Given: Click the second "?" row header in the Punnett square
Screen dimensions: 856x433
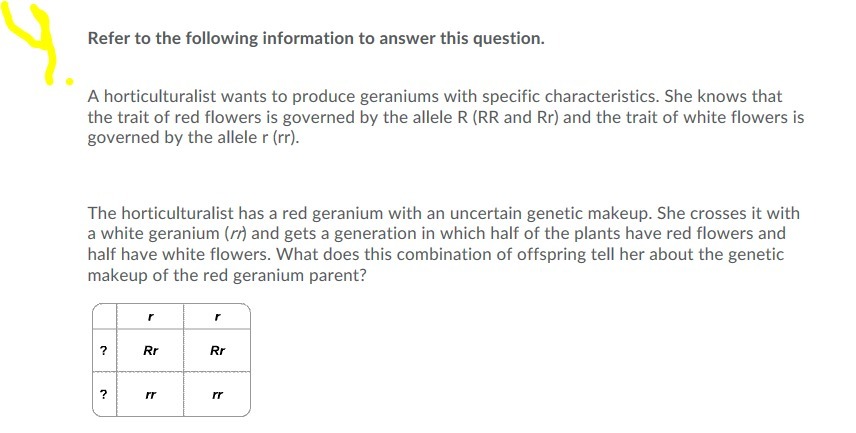Looking at the screenshot, I should pos(102,396).
